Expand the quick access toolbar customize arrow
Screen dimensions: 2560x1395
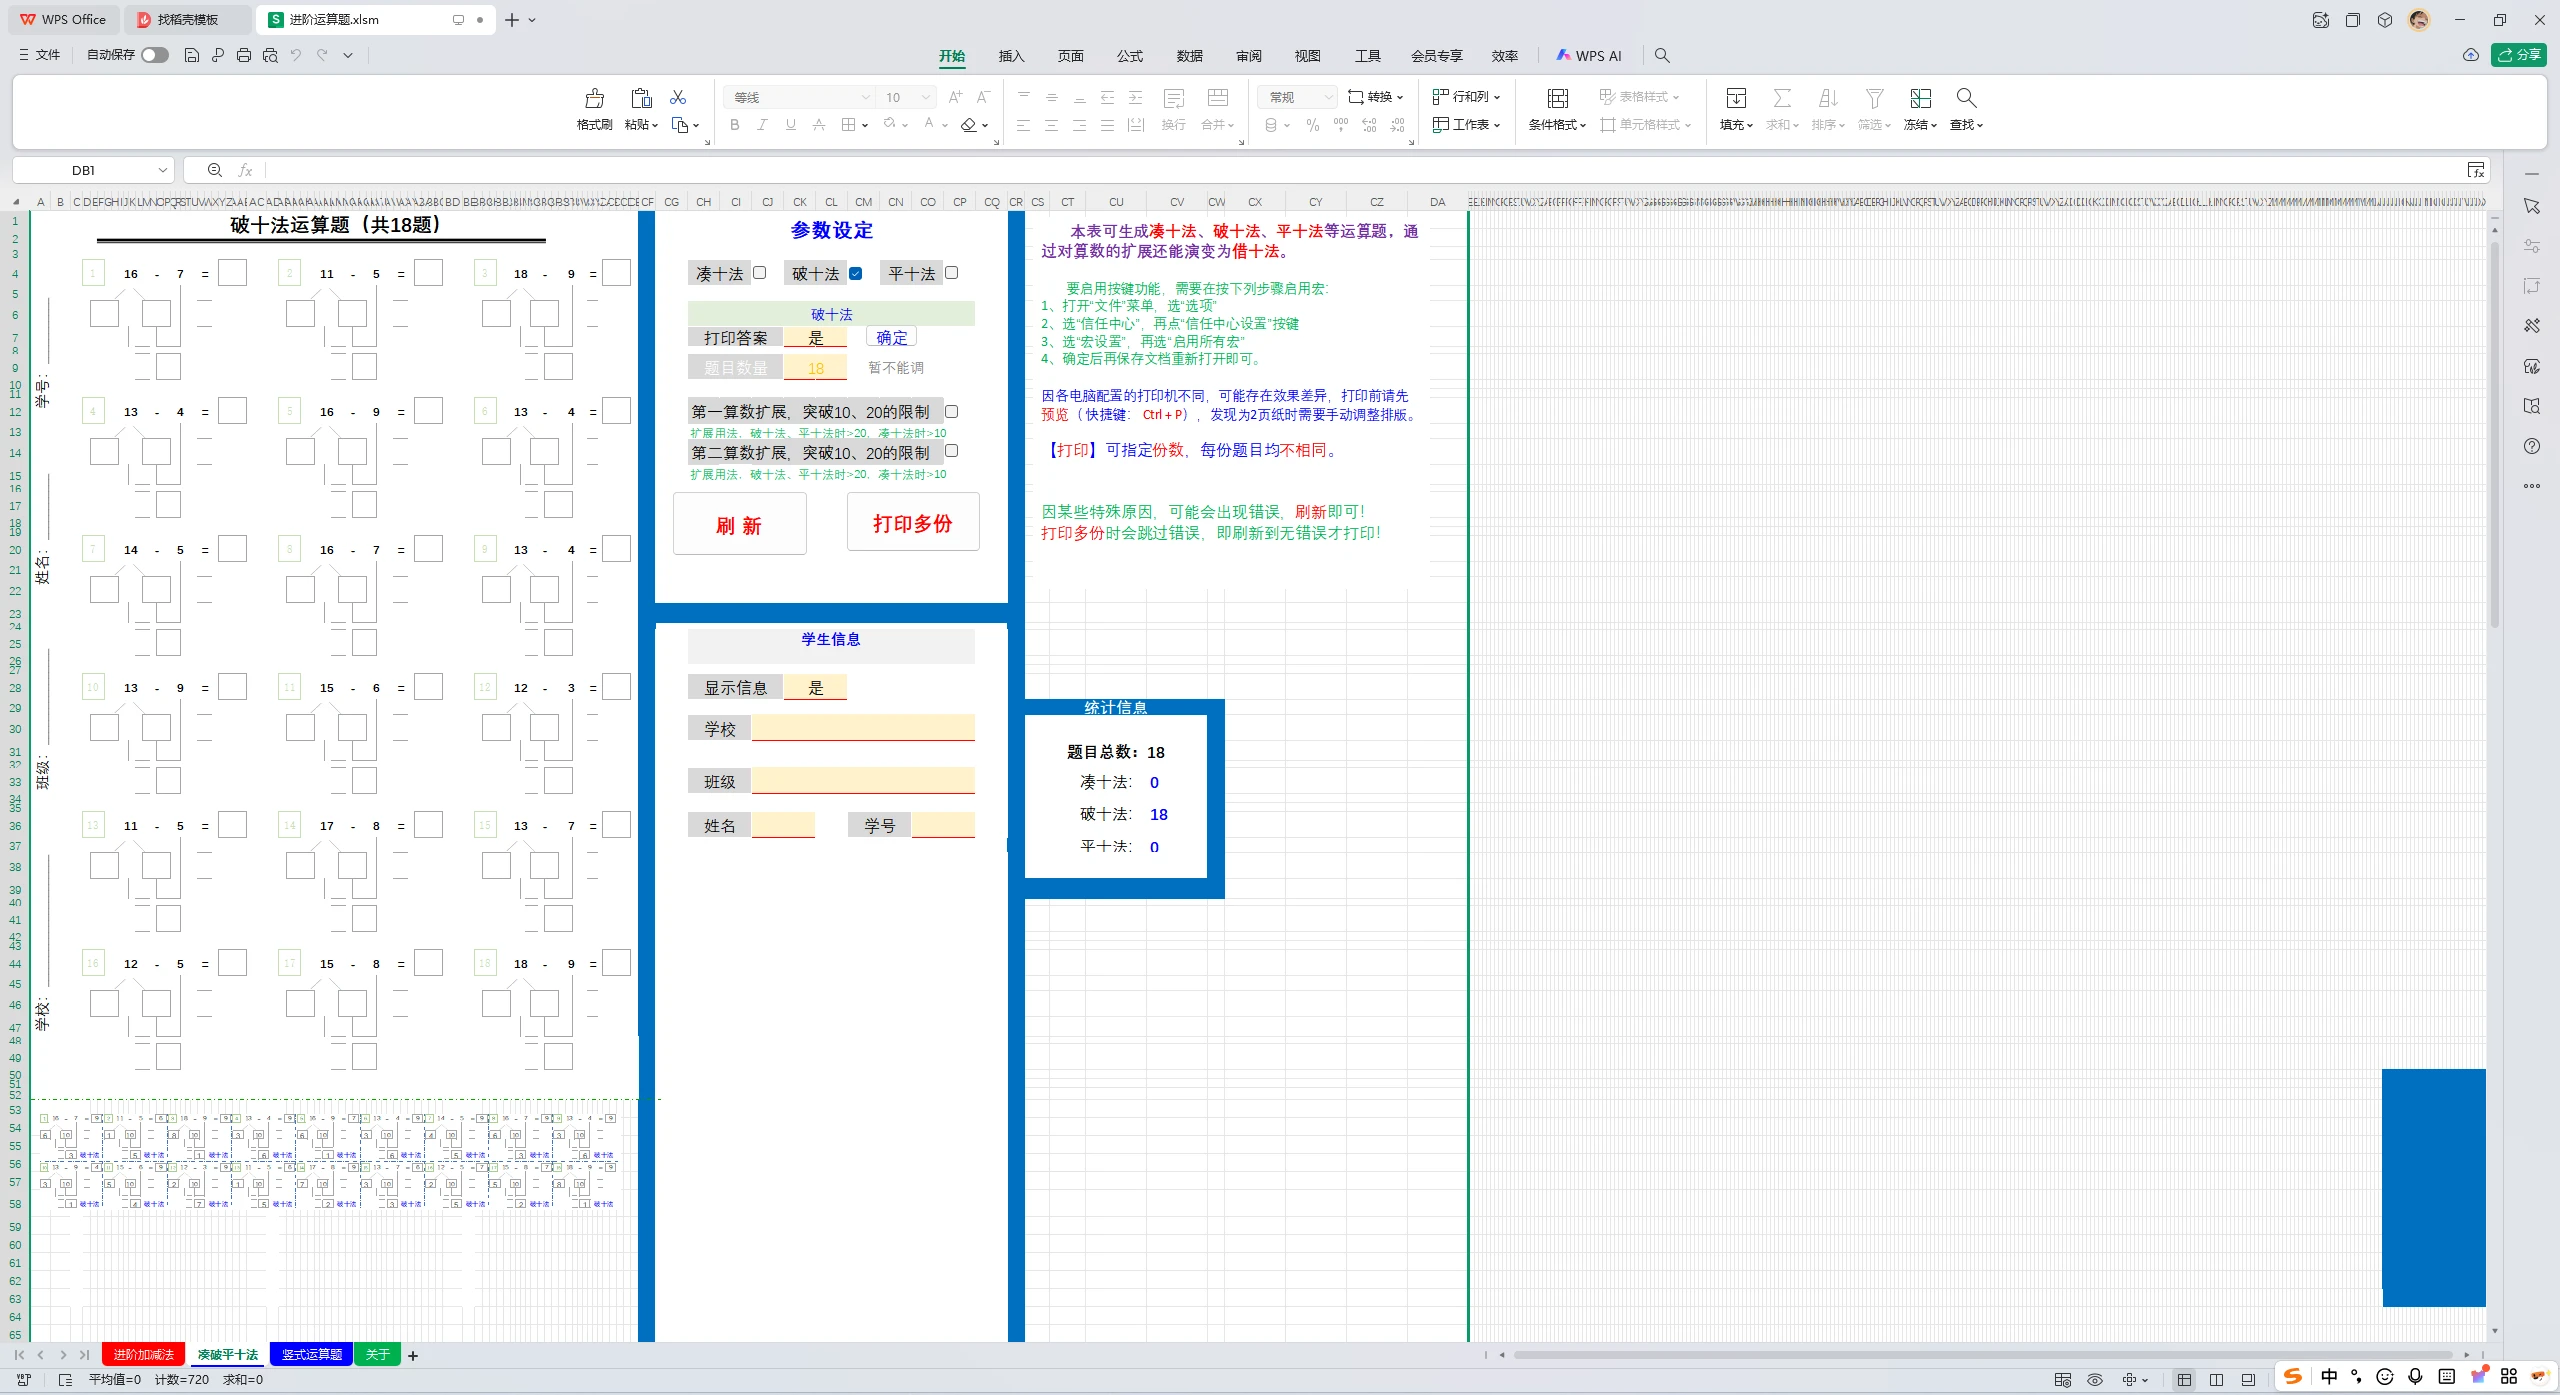[x=348, y=55]
